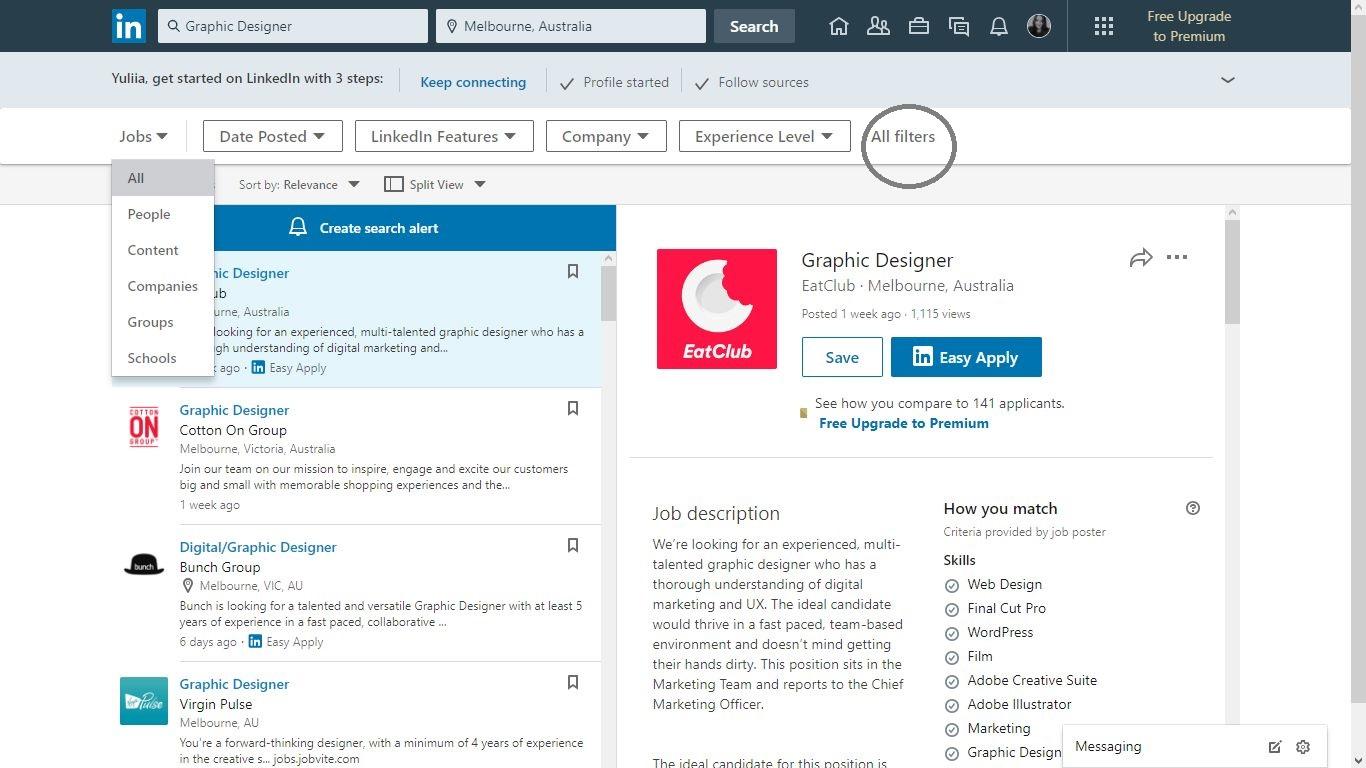The height and width of the screenshot is (768, 1366).
Task: Select Companies in the search type menu
Action: 163,286
